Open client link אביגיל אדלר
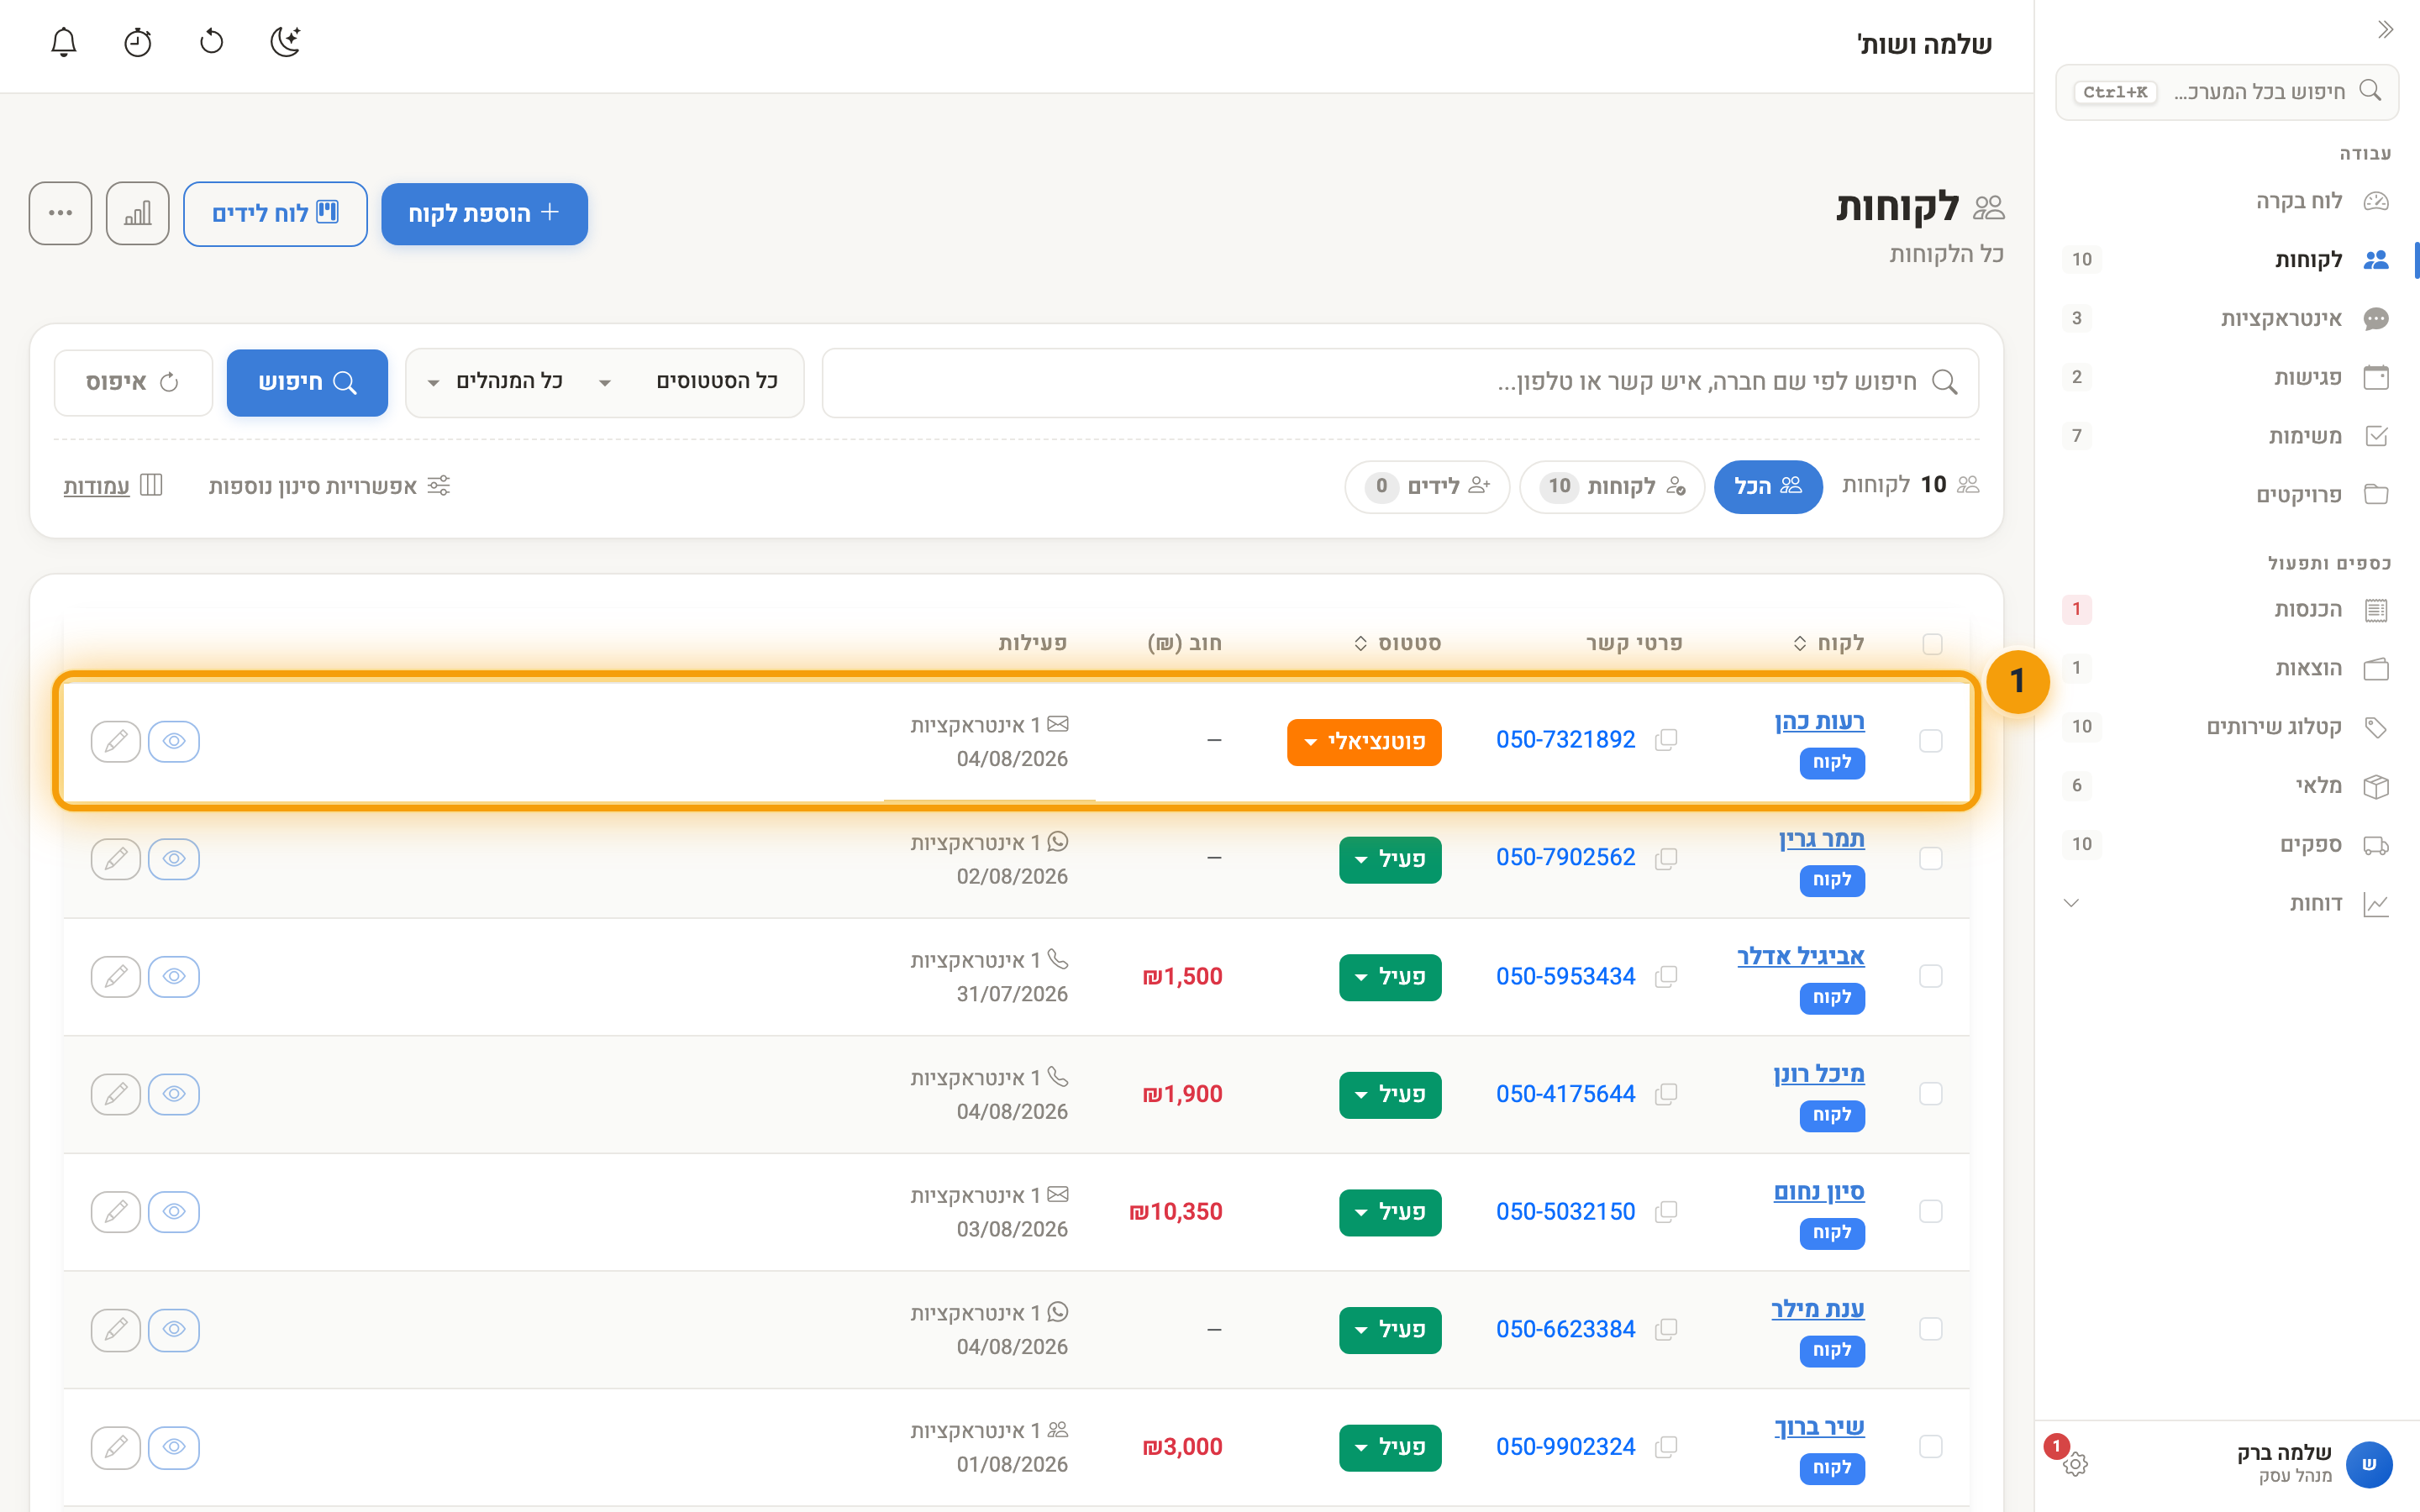2420x1512 pixels. pos(1800,957)
